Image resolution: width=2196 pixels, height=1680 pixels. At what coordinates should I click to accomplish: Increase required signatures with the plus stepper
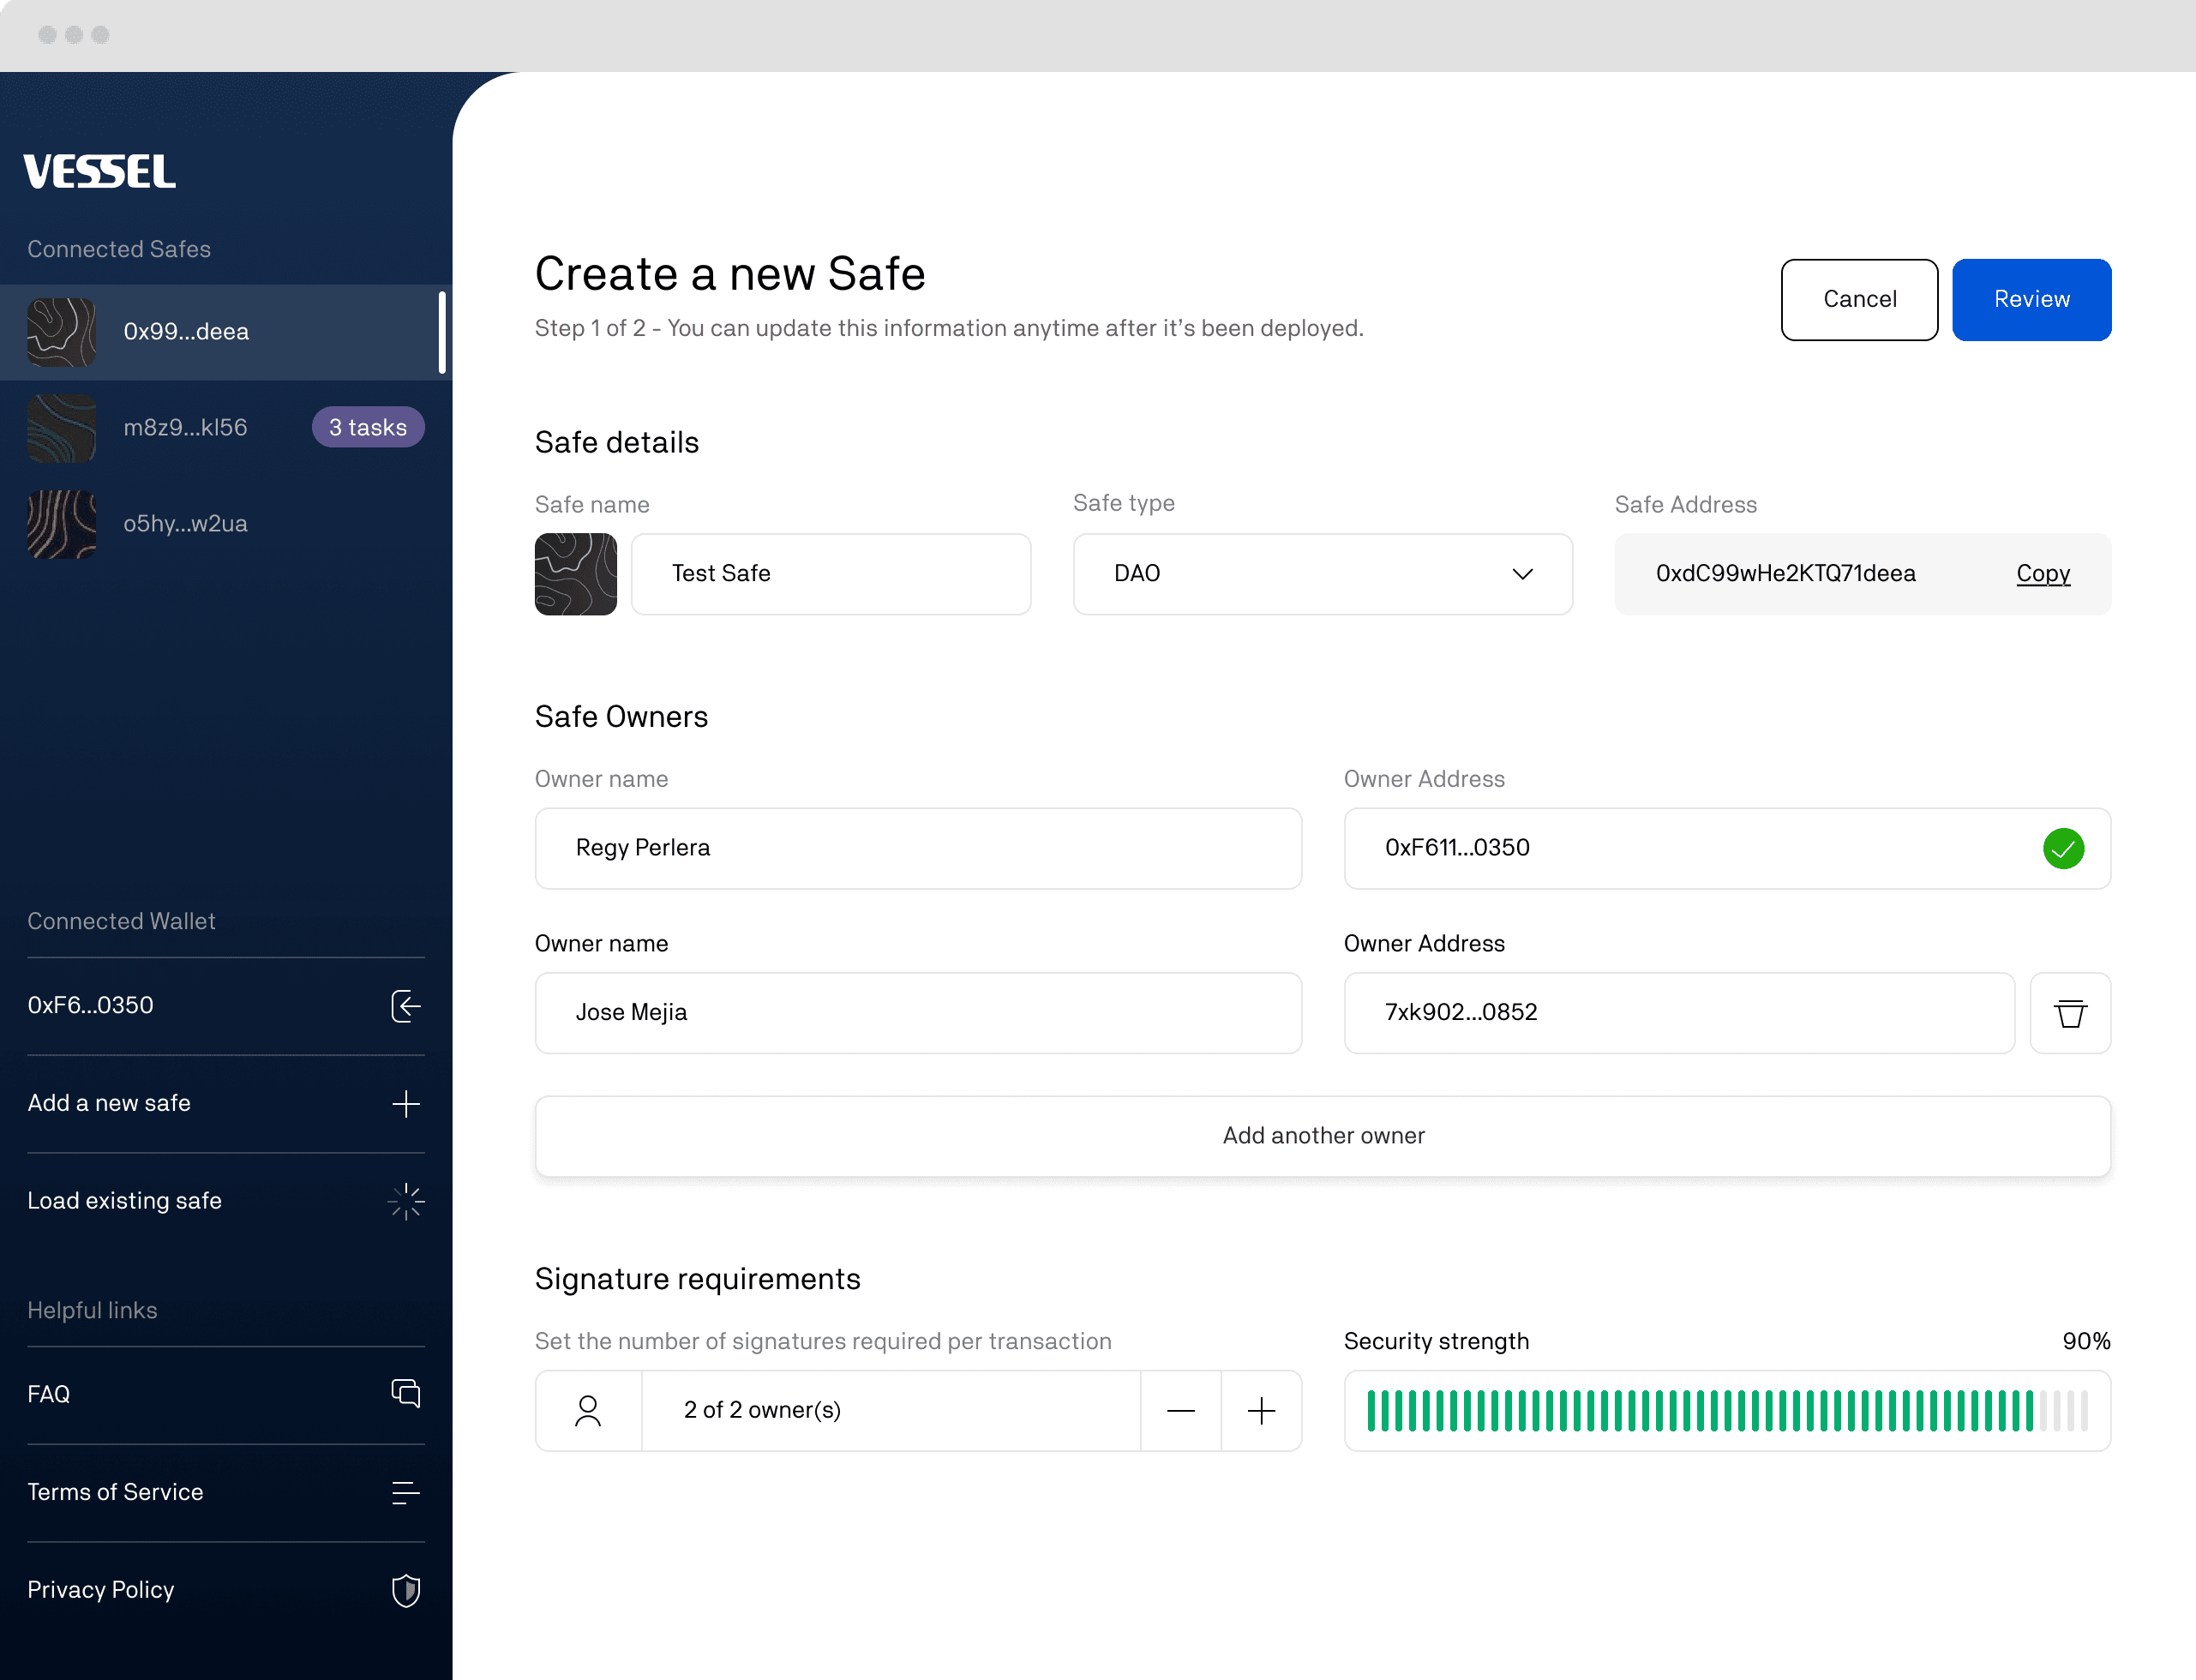point(1261,1410)
